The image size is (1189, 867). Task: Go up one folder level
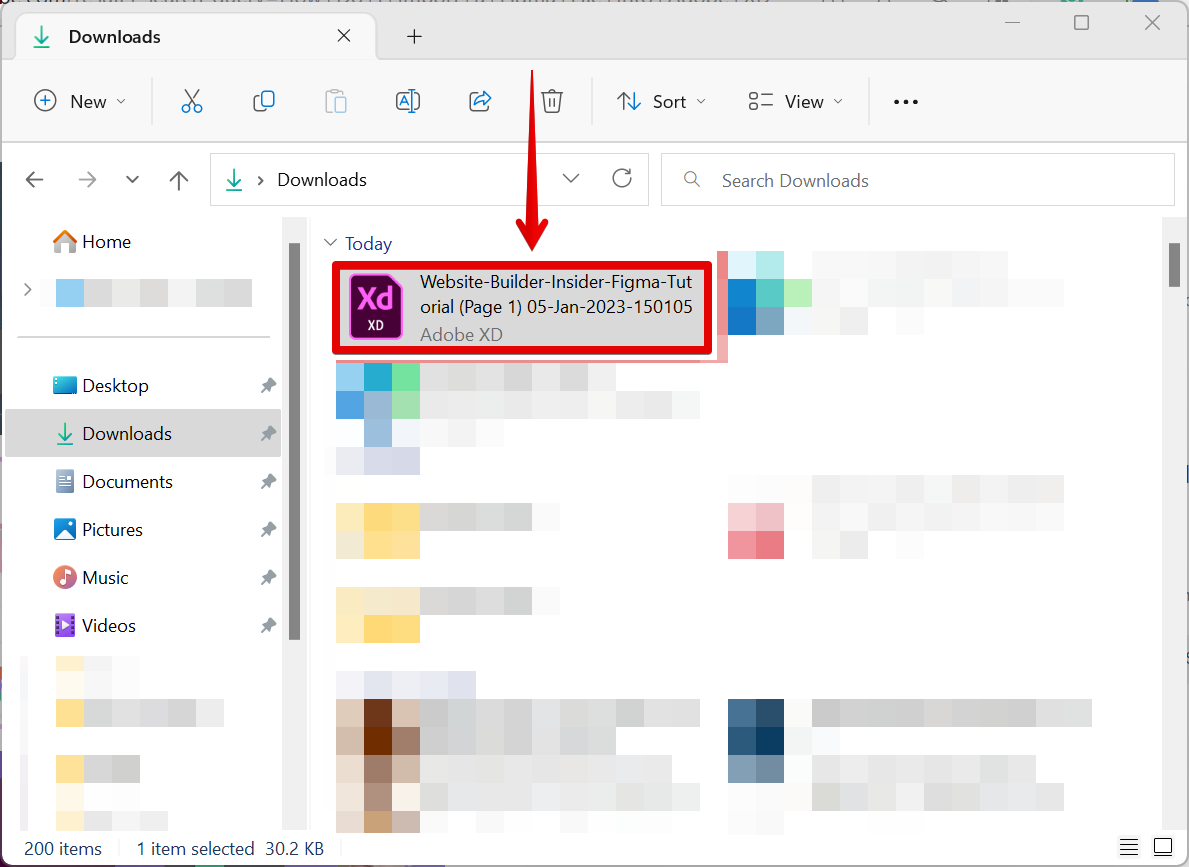click(x=179, y=180)
